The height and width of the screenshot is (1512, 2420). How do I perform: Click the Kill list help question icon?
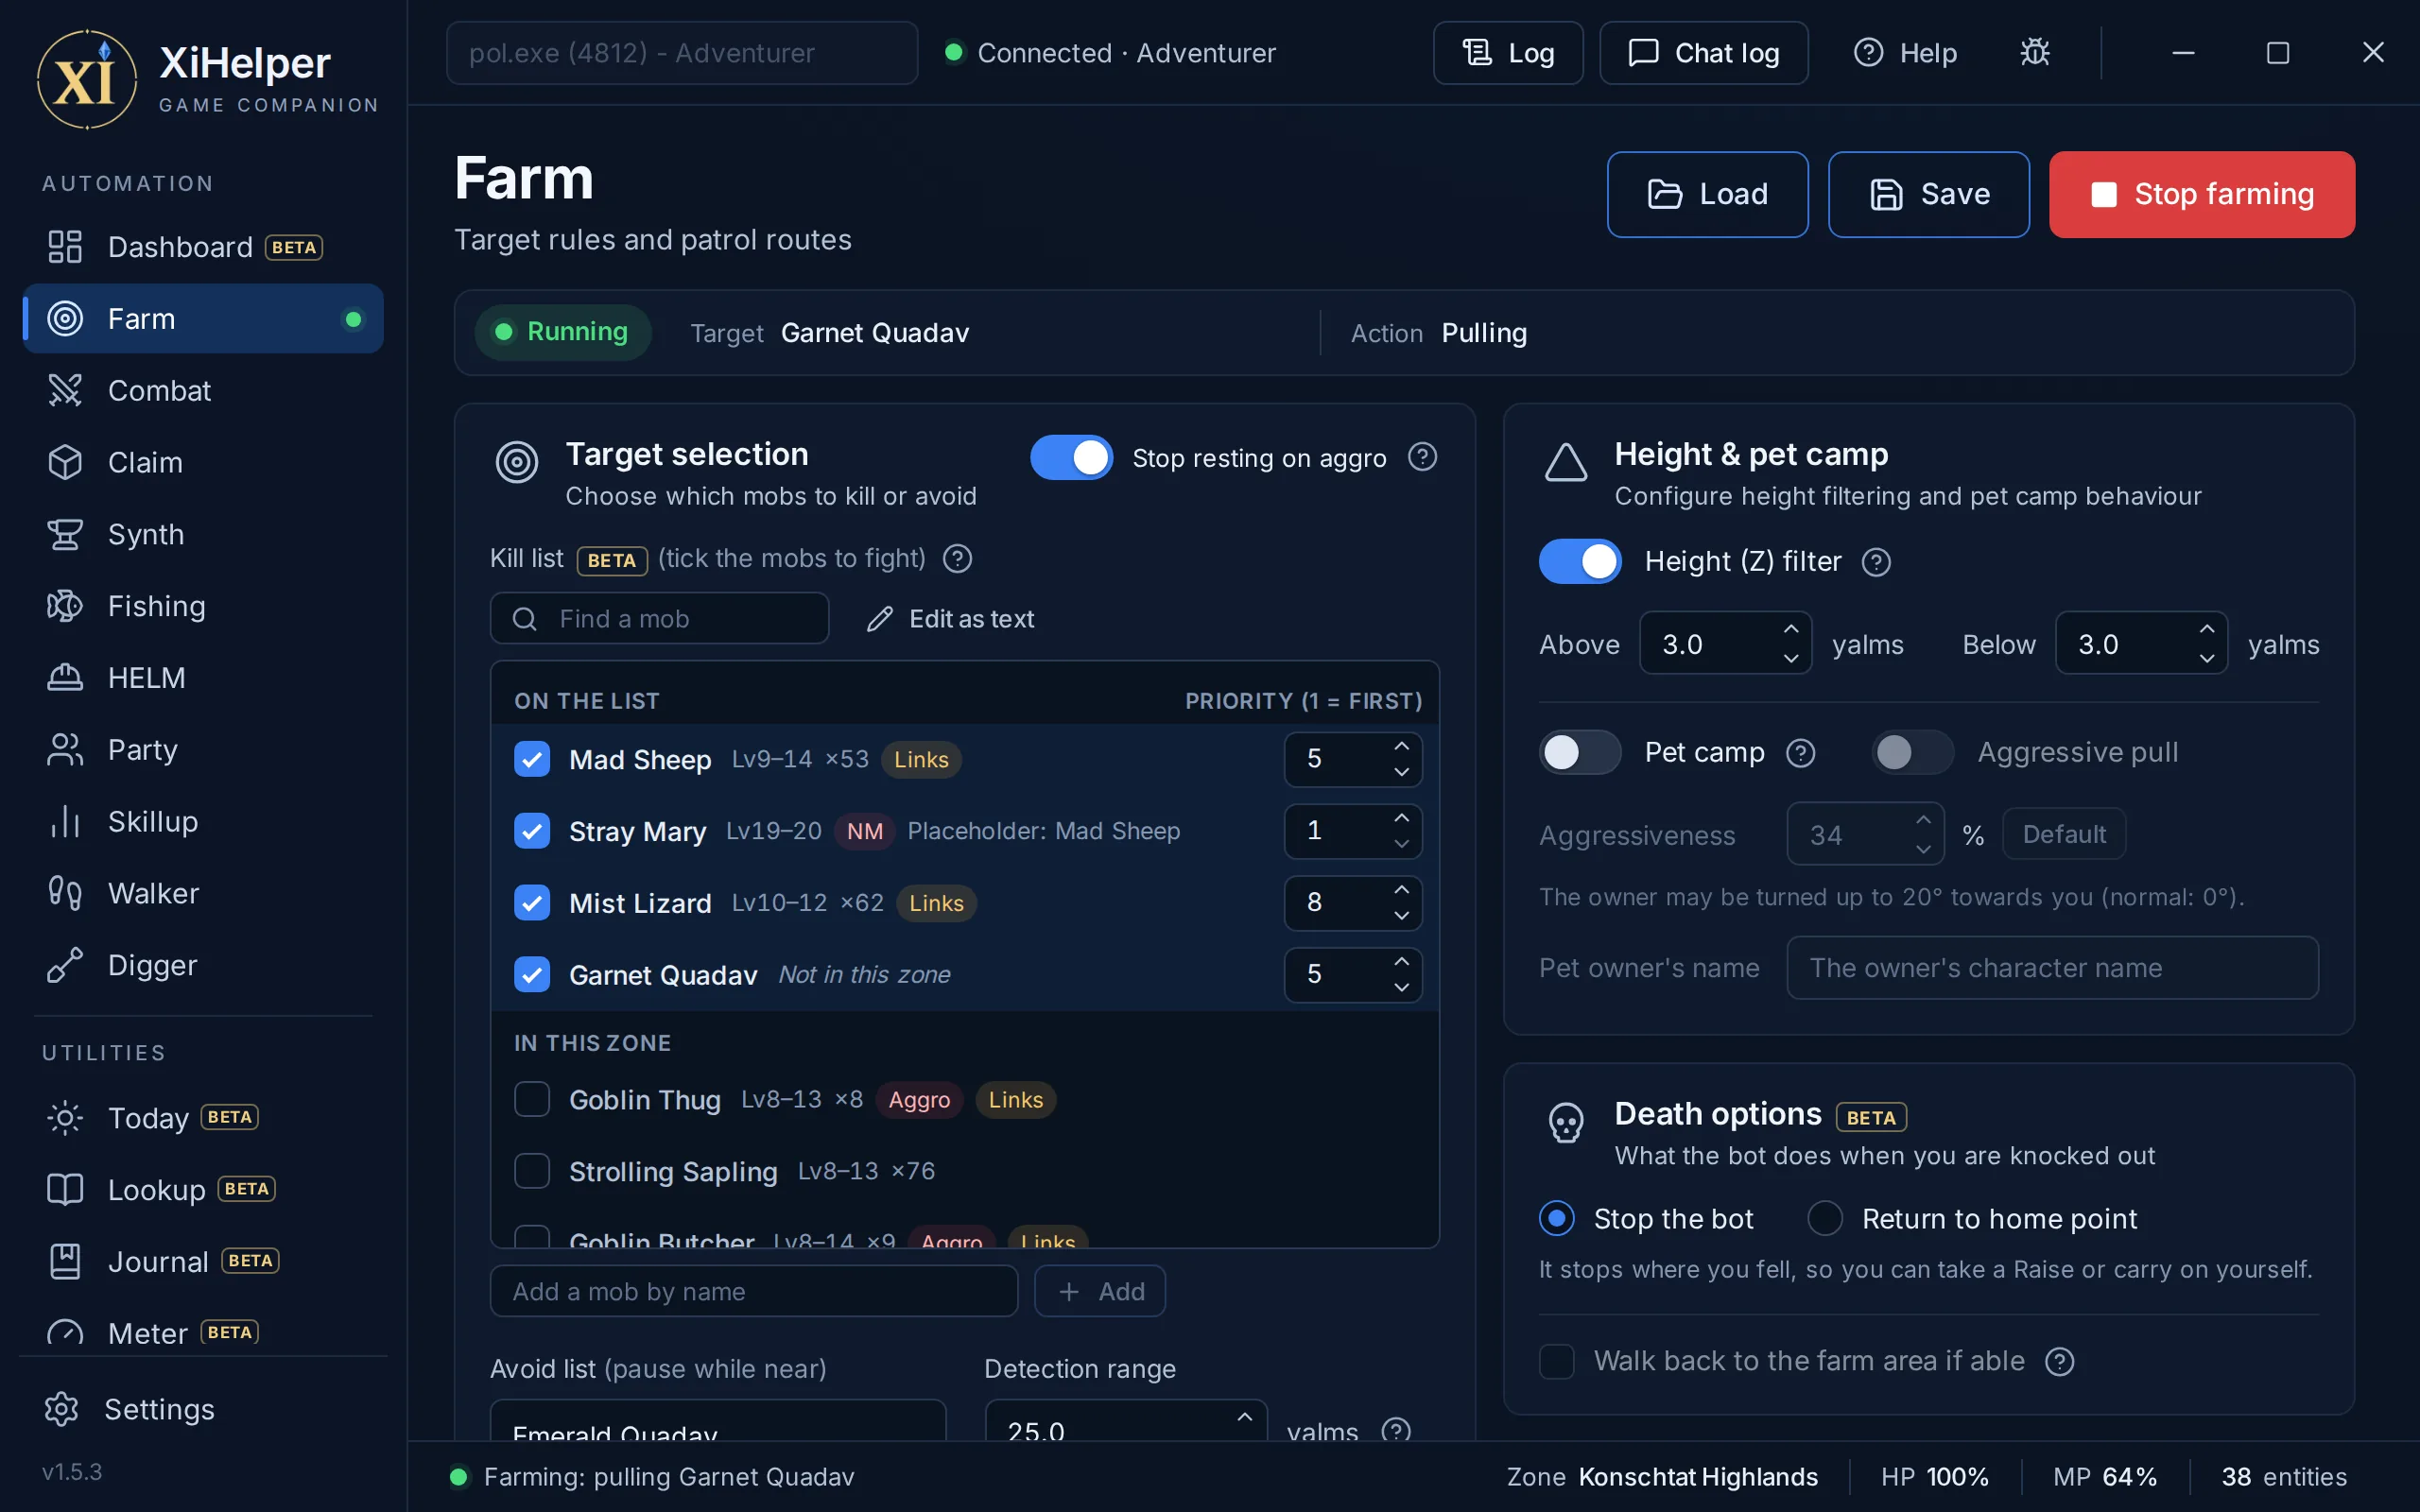coord(957,558)
